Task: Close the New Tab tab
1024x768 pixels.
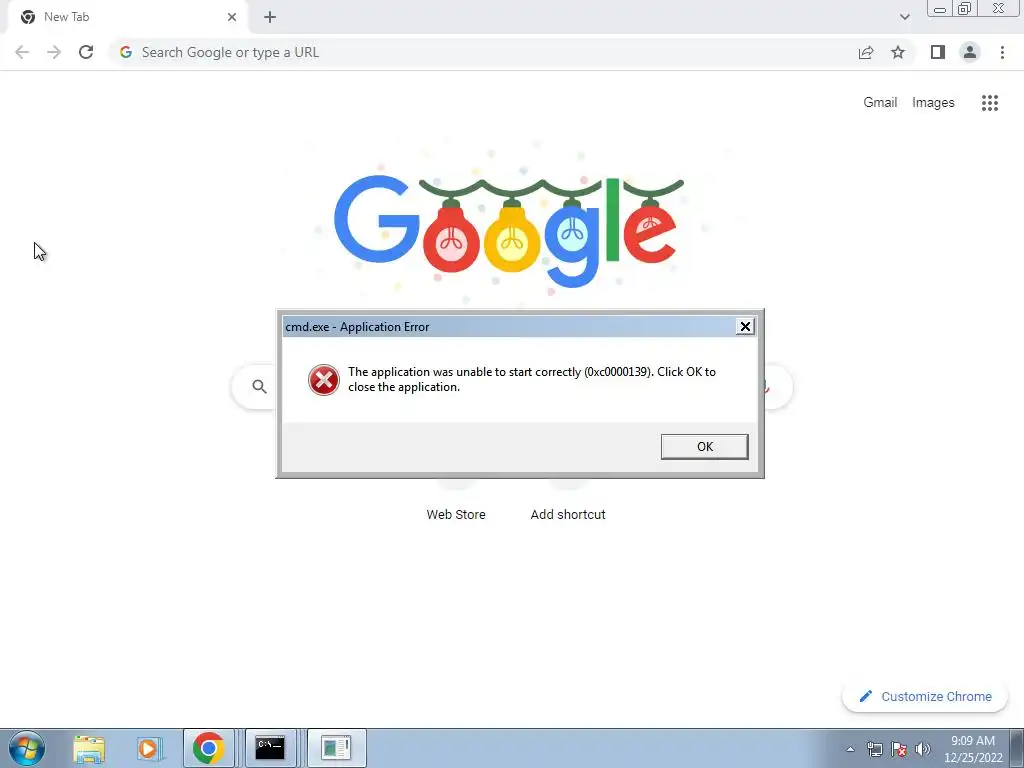Action: (x=232, y=17)
